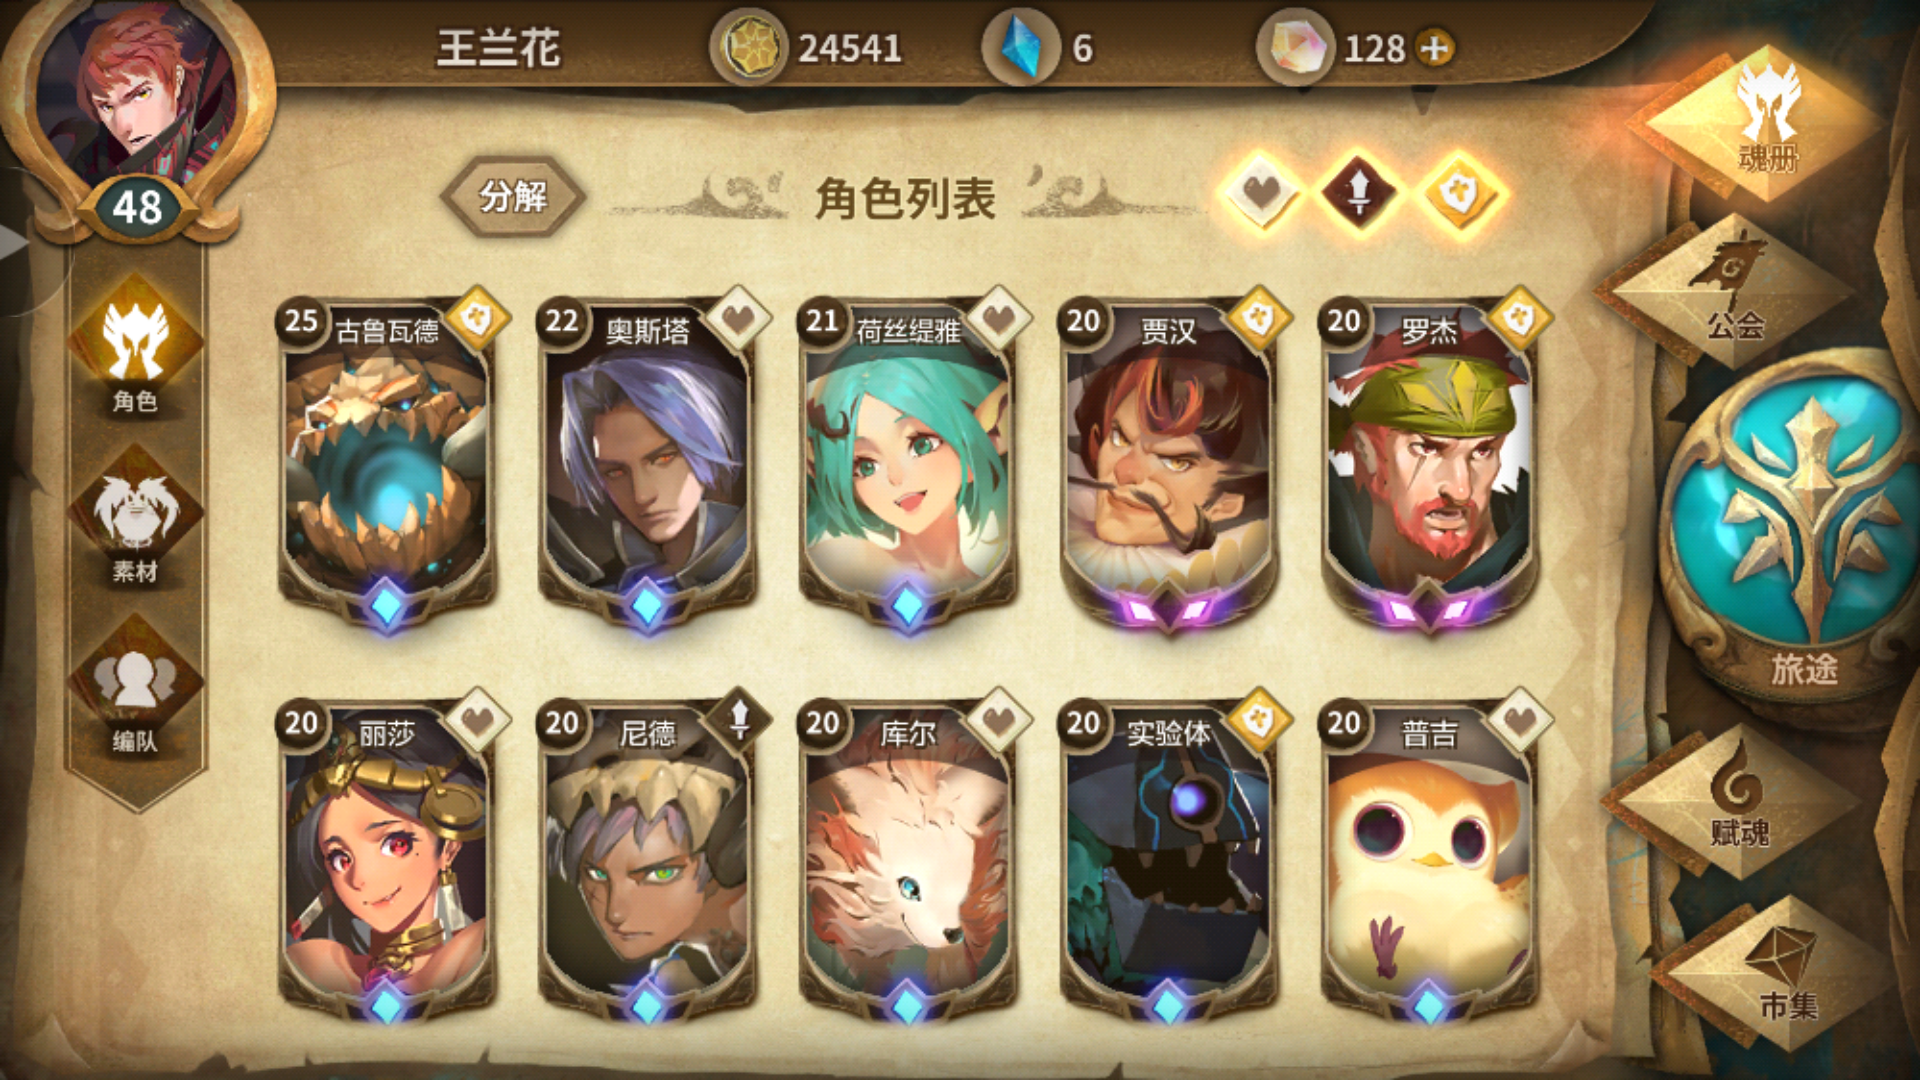Switch to the 编队 team formation tab
1920x1080 pixels.
(135, 690)
